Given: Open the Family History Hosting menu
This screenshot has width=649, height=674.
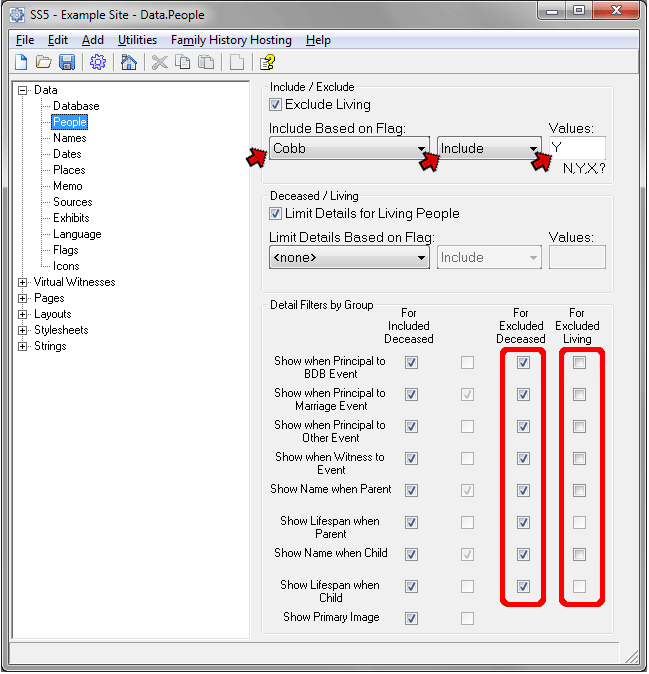Looking at the screenshot, I should (231, 40).
